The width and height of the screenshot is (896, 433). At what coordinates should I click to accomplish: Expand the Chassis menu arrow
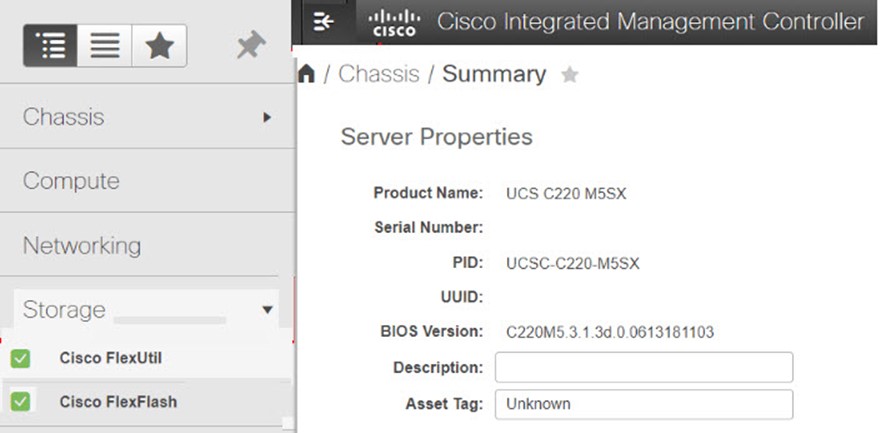click(x=267, y=117)
